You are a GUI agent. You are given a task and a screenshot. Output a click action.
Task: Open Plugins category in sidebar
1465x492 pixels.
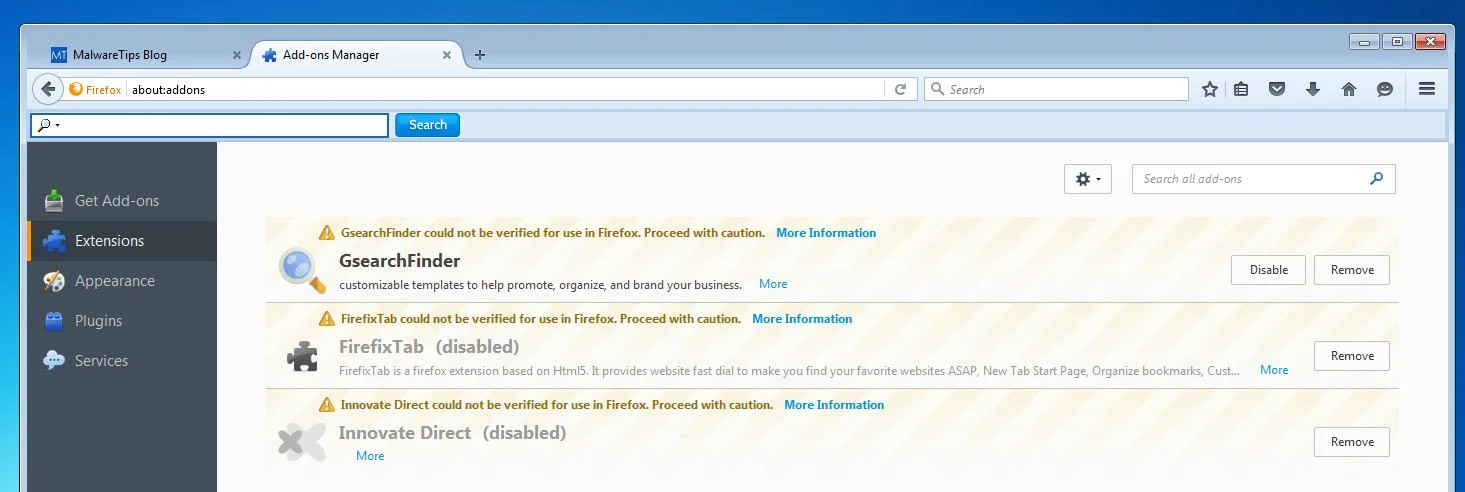(x=122, y=321)
